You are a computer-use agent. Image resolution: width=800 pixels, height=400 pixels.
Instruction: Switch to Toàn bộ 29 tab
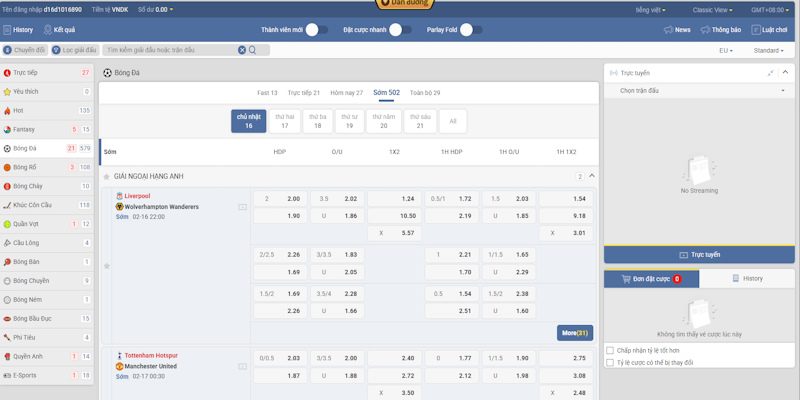pos(425,93)
